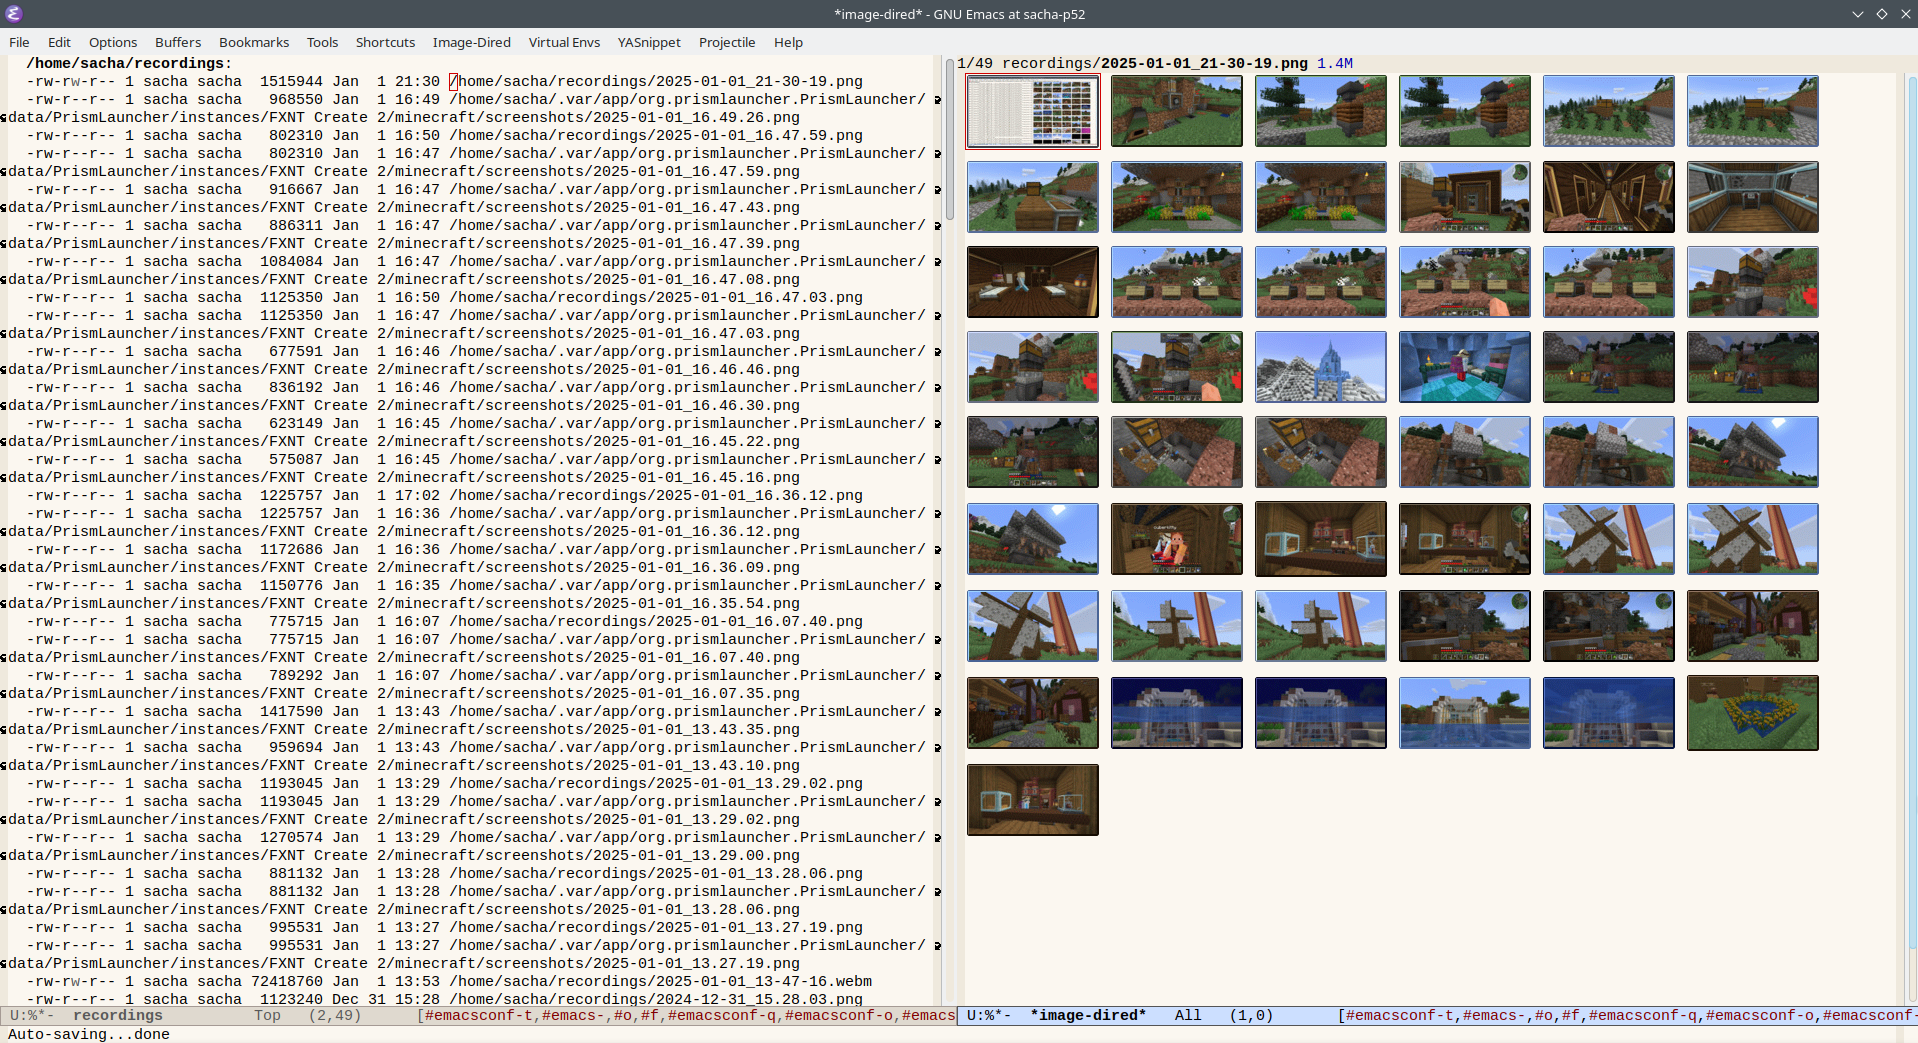This screenshot has height=1043, width=1918.
Task: Open the Image-Dired menu
Action: pyautogui.click(x=471, y=42)
